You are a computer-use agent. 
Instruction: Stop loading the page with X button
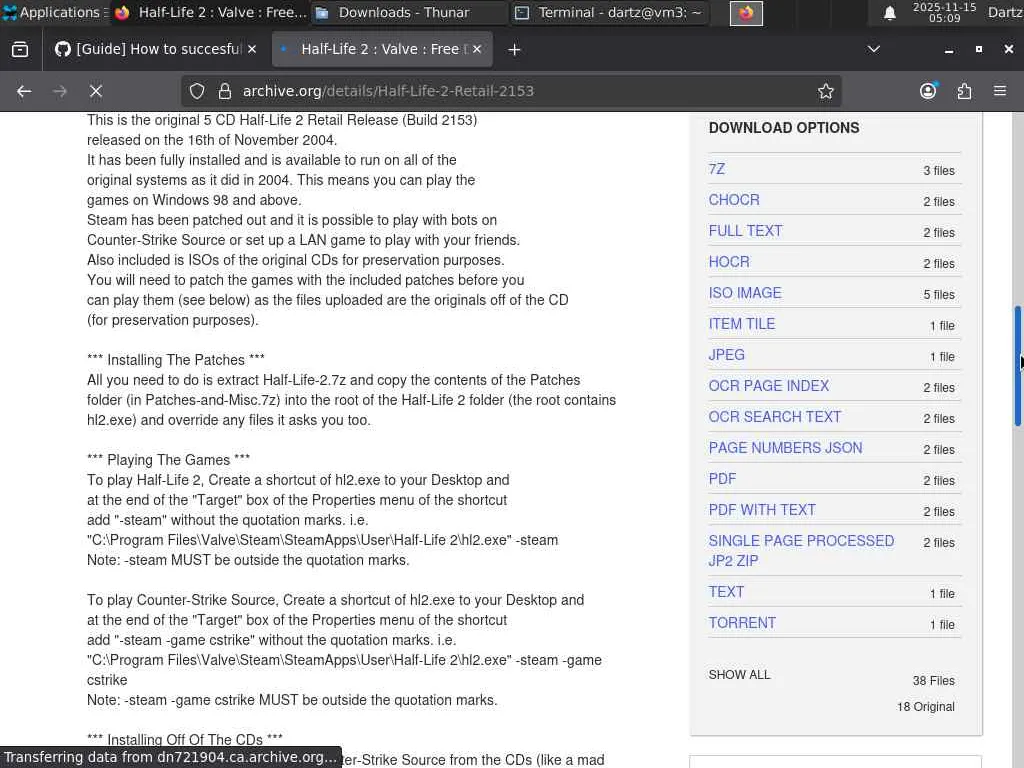96,91
